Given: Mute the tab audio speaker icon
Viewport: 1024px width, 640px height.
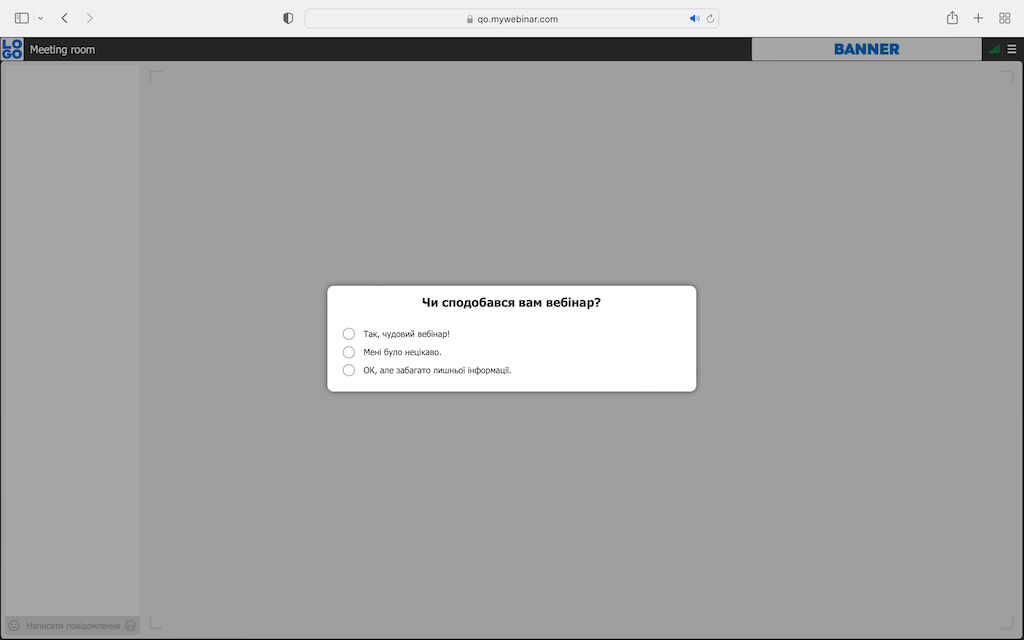Looking at the screenshot, I should click(x=695, y=18).
